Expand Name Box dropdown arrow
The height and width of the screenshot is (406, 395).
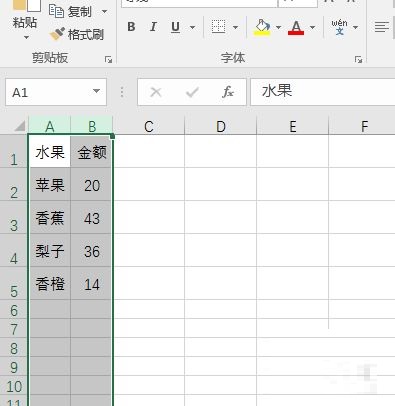97,91
